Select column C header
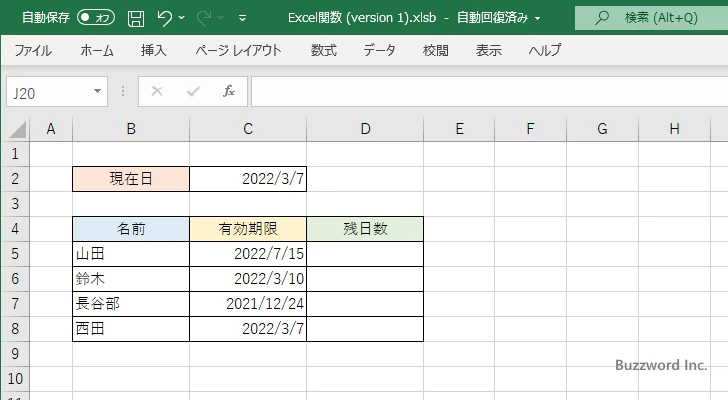This screenshot has height=400, width=728. [x=248, y=129]
